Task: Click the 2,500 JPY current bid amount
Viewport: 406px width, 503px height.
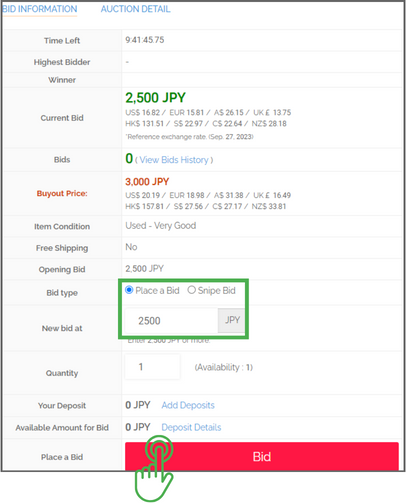Action: 155,98
